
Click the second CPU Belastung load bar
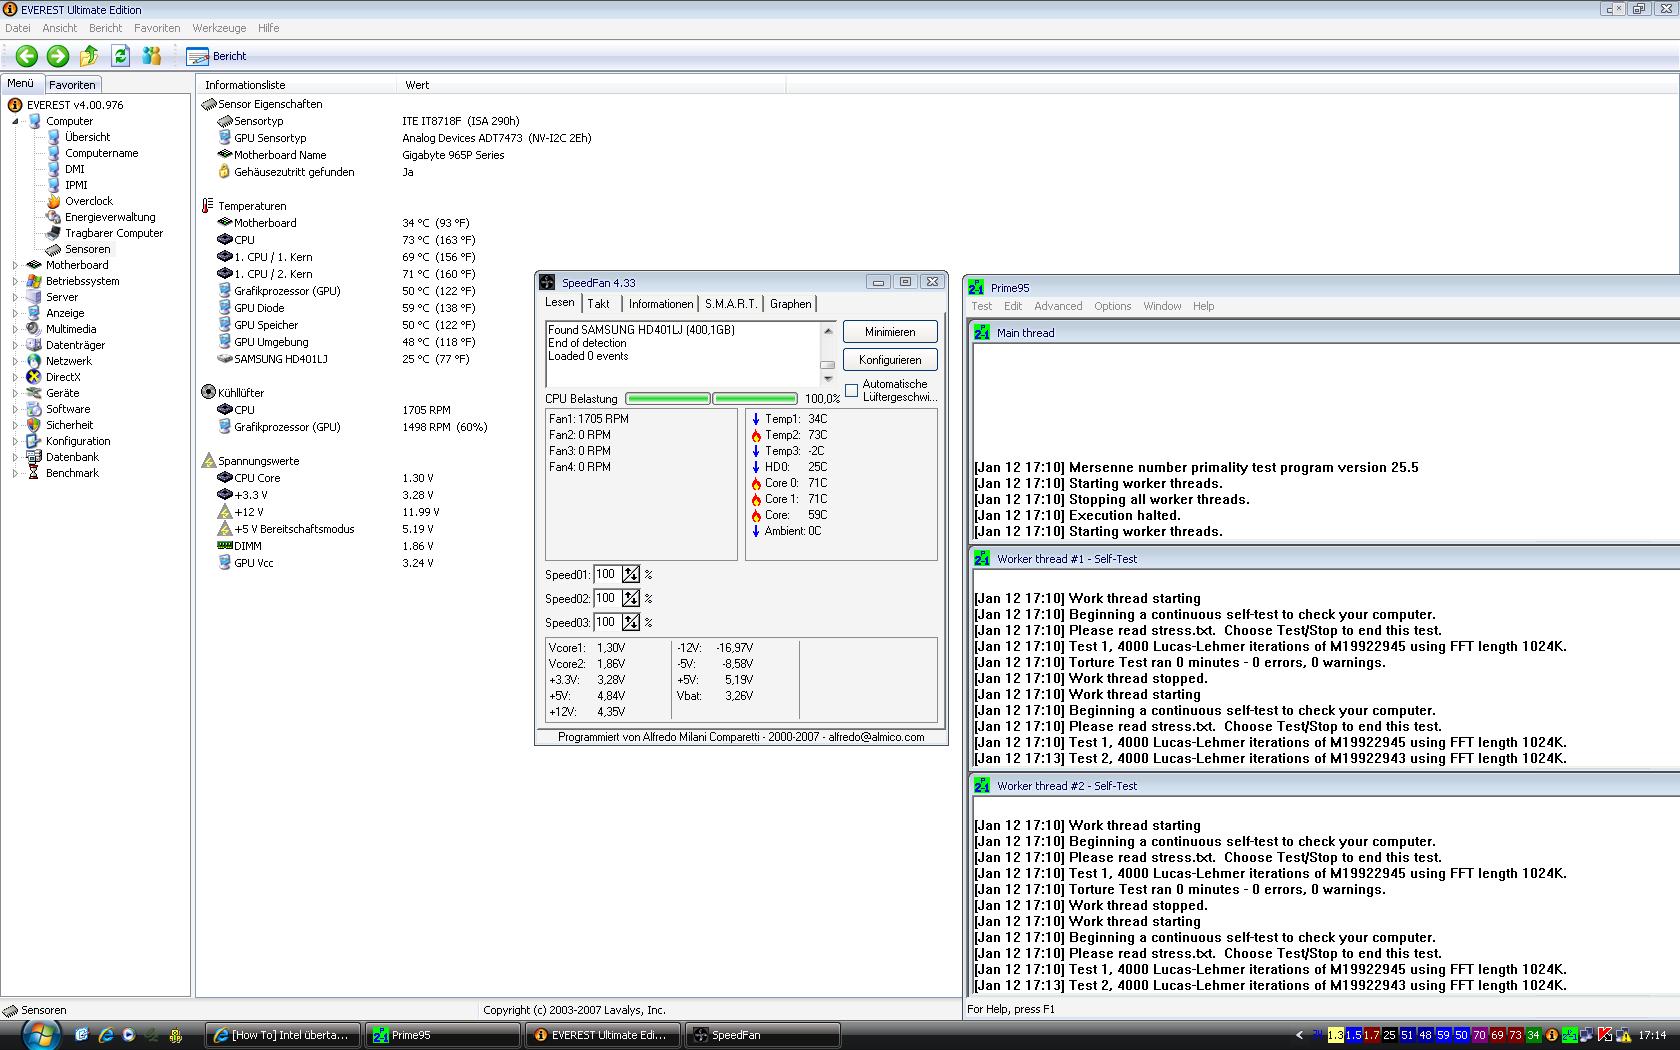click(x=755, y=399)
